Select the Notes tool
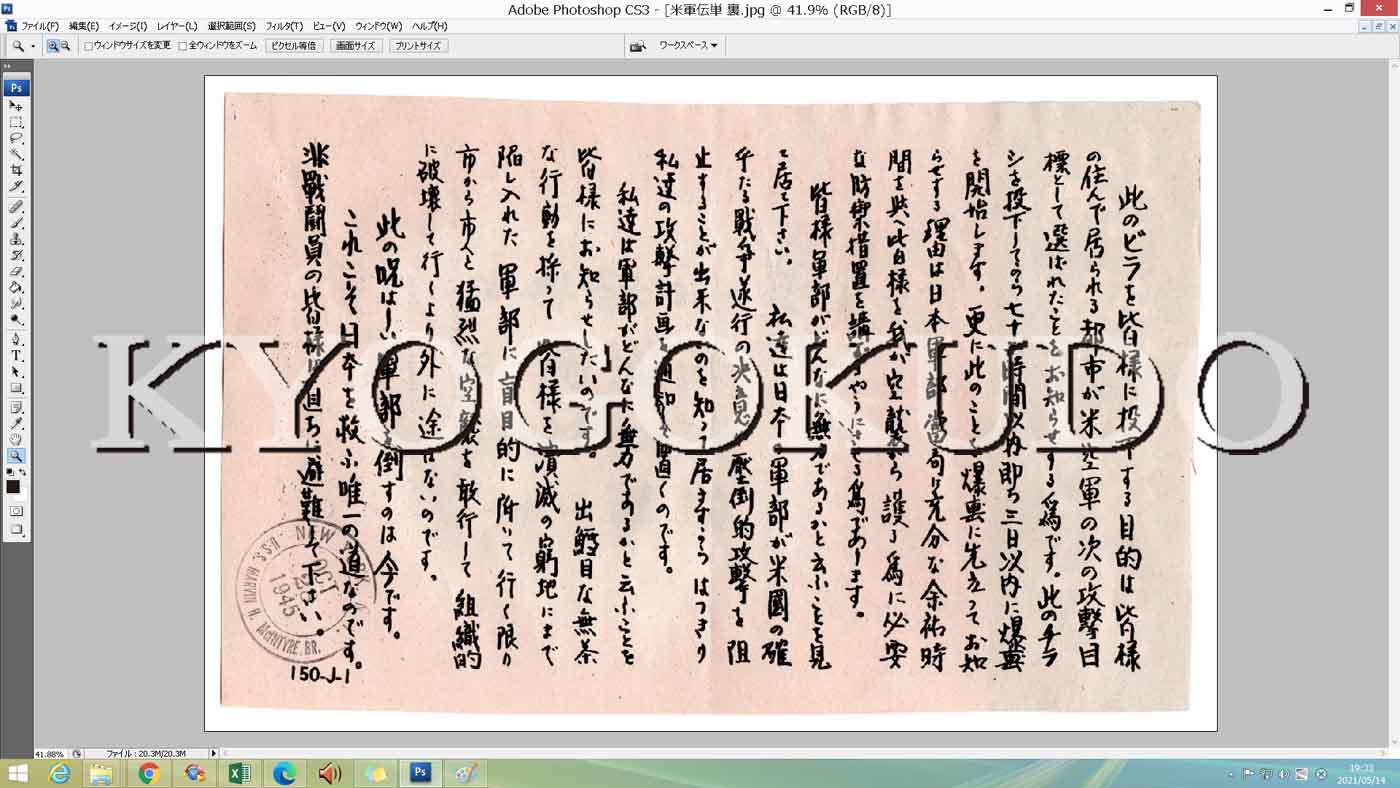Image resolution: width=1400 pixels, height=788 pixels. (x=16, y=408)
